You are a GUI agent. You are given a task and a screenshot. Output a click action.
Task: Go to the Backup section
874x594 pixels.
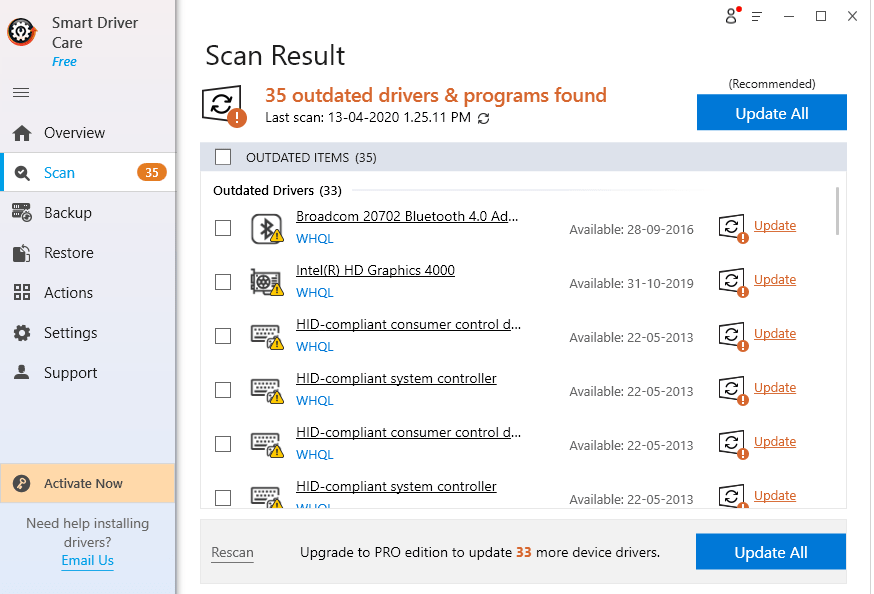coord(88,213)
